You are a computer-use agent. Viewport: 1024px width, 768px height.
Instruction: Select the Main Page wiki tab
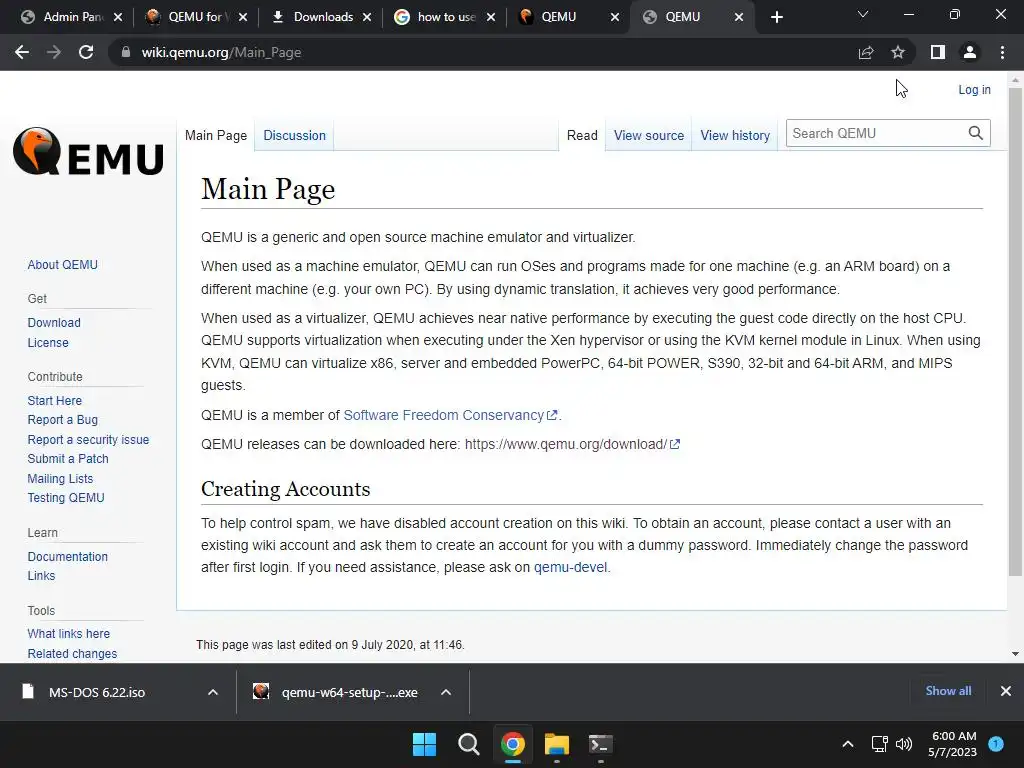(216, 135)
